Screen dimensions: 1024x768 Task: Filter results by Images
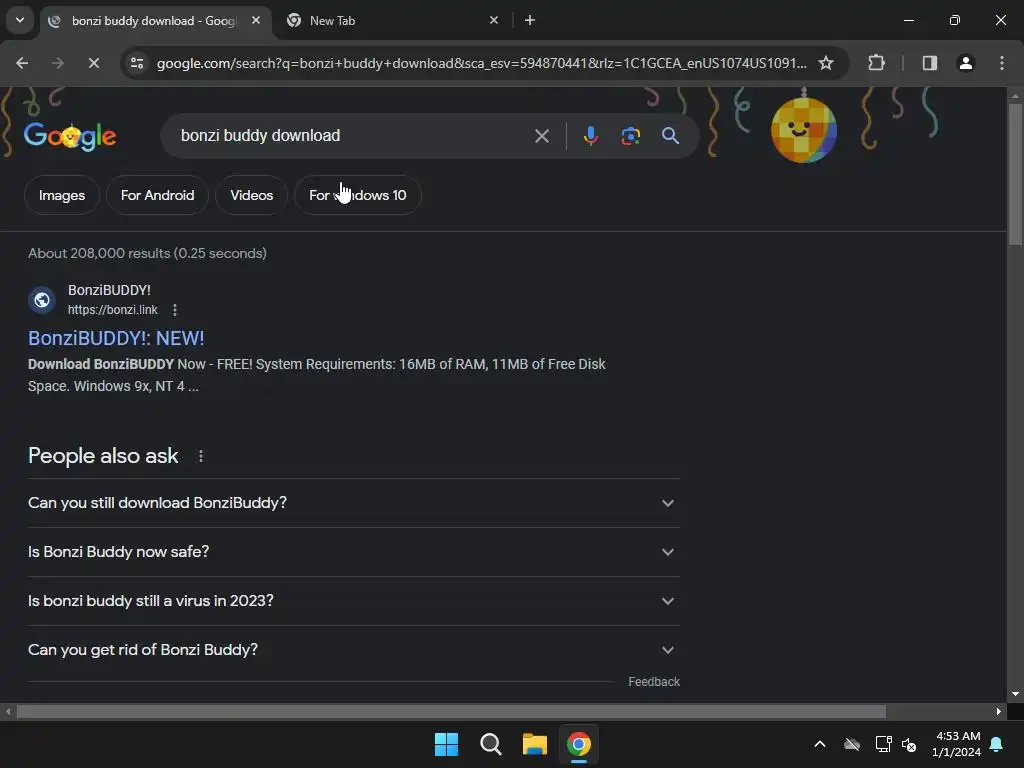click(x=61, y=195)
